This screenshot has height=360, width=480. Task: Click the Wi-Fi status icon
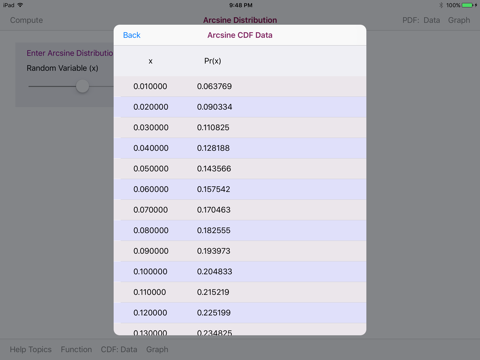(20, 5)
